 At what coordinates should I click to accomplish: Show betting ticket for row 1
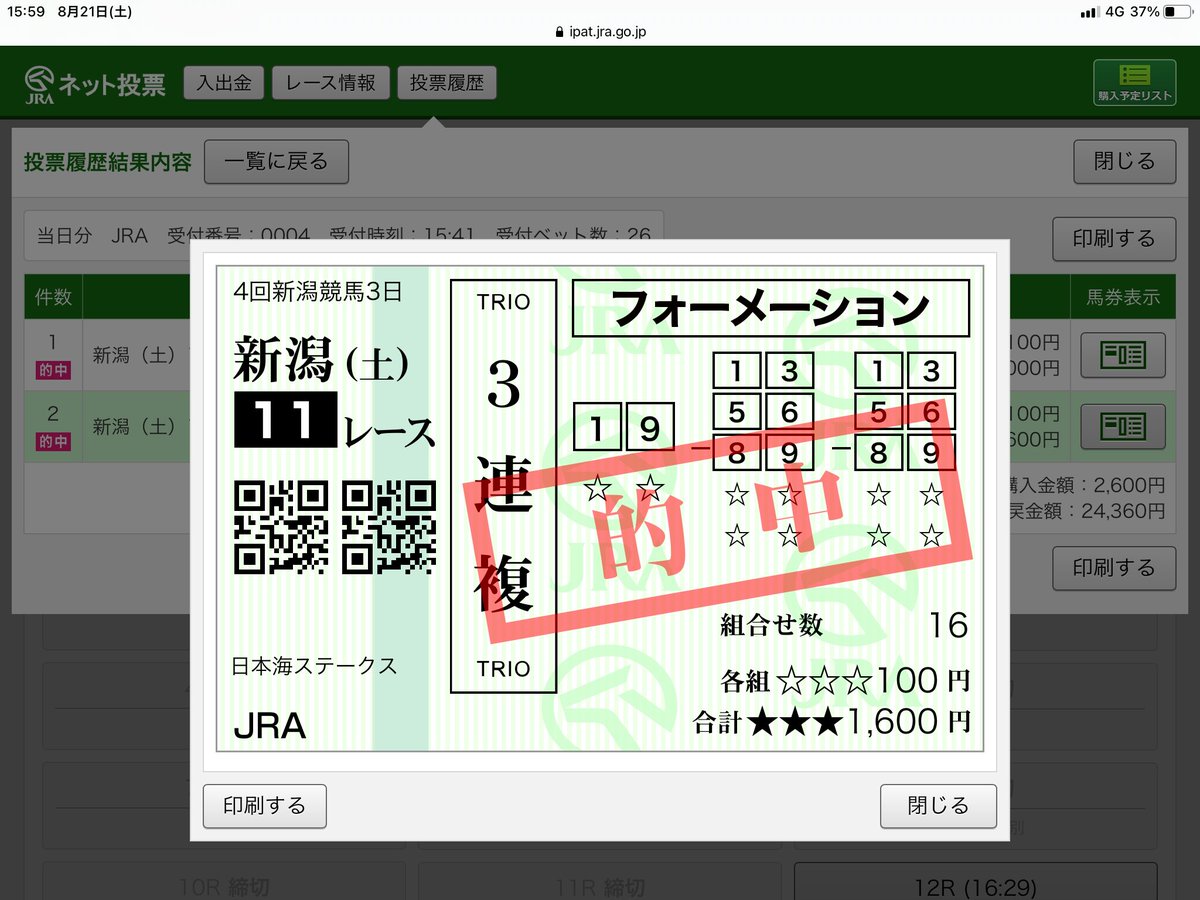(x=1122, y=355)
